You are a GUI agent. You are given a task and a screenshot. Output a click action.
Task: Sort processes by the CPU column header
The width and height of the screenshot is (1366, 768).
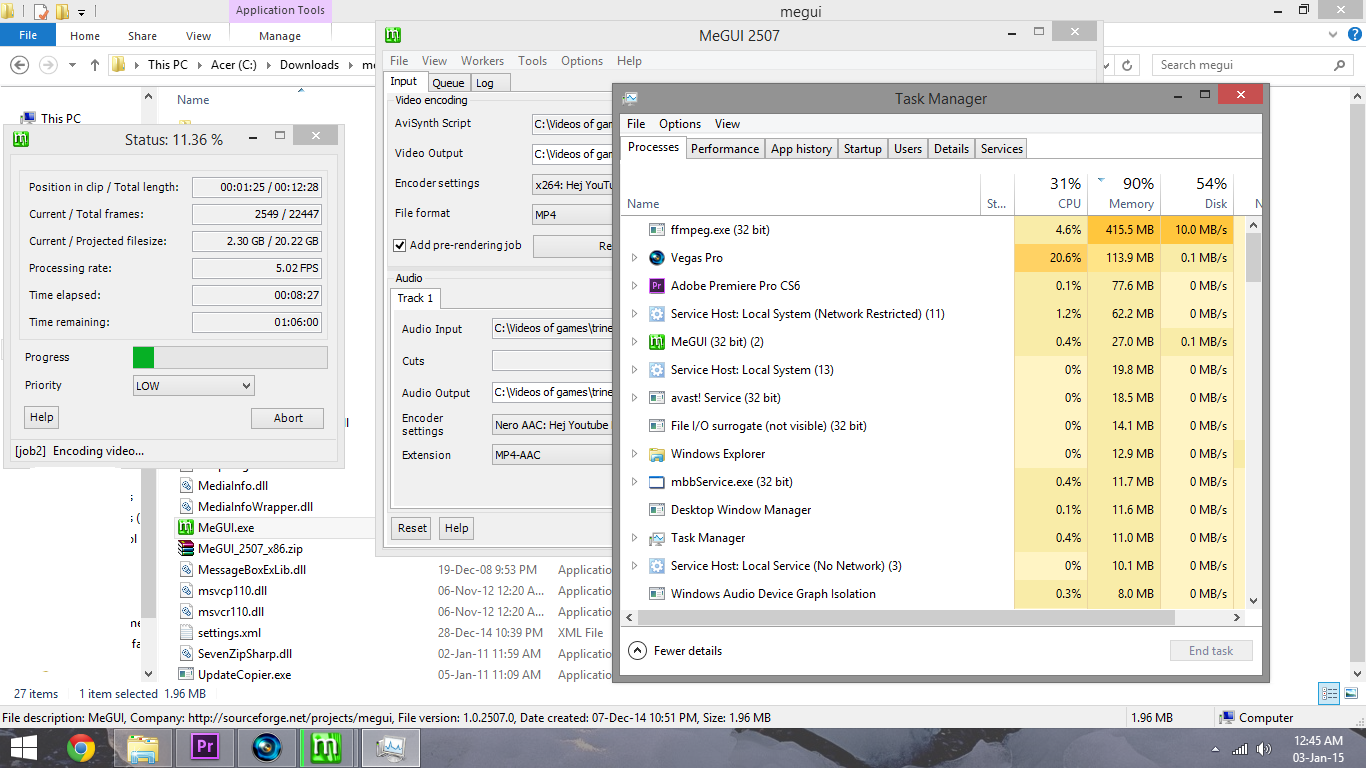(x=1051, y=193)
